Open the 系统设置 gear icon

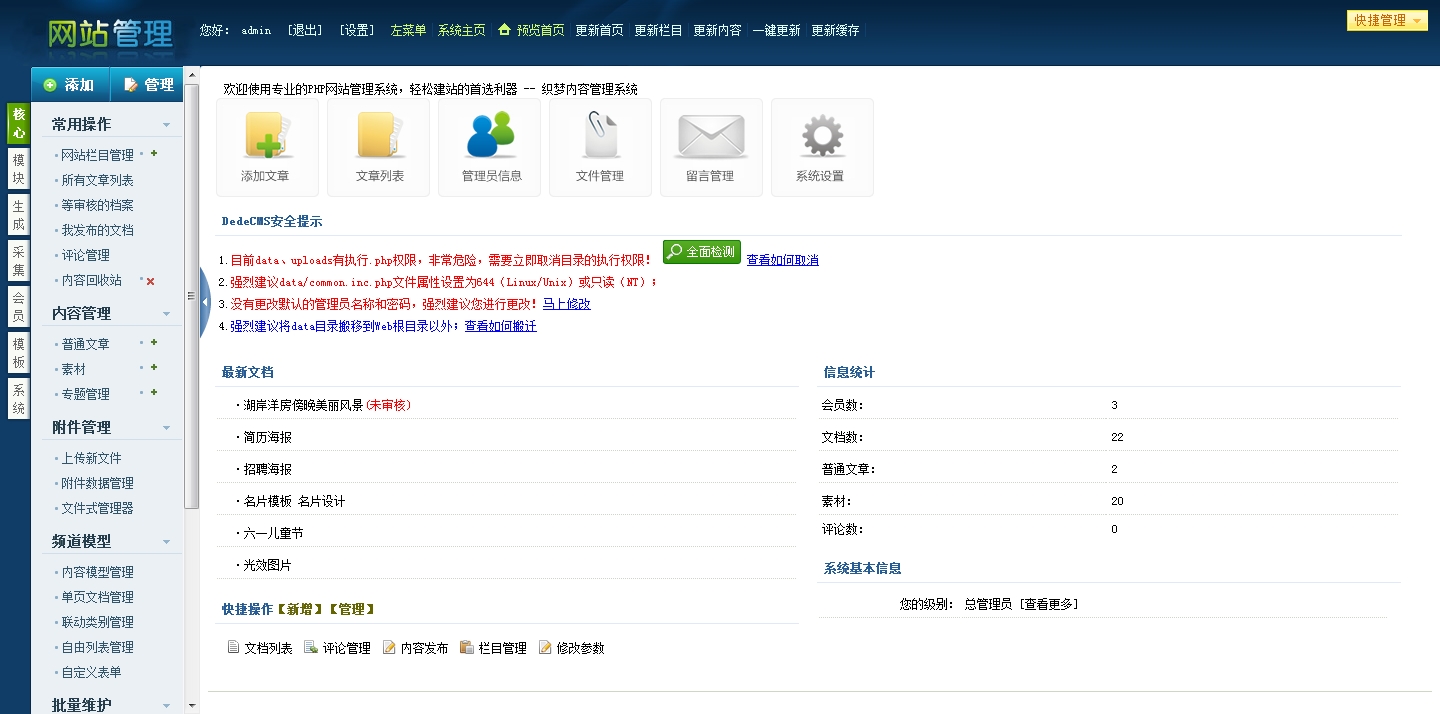point(821,137)
